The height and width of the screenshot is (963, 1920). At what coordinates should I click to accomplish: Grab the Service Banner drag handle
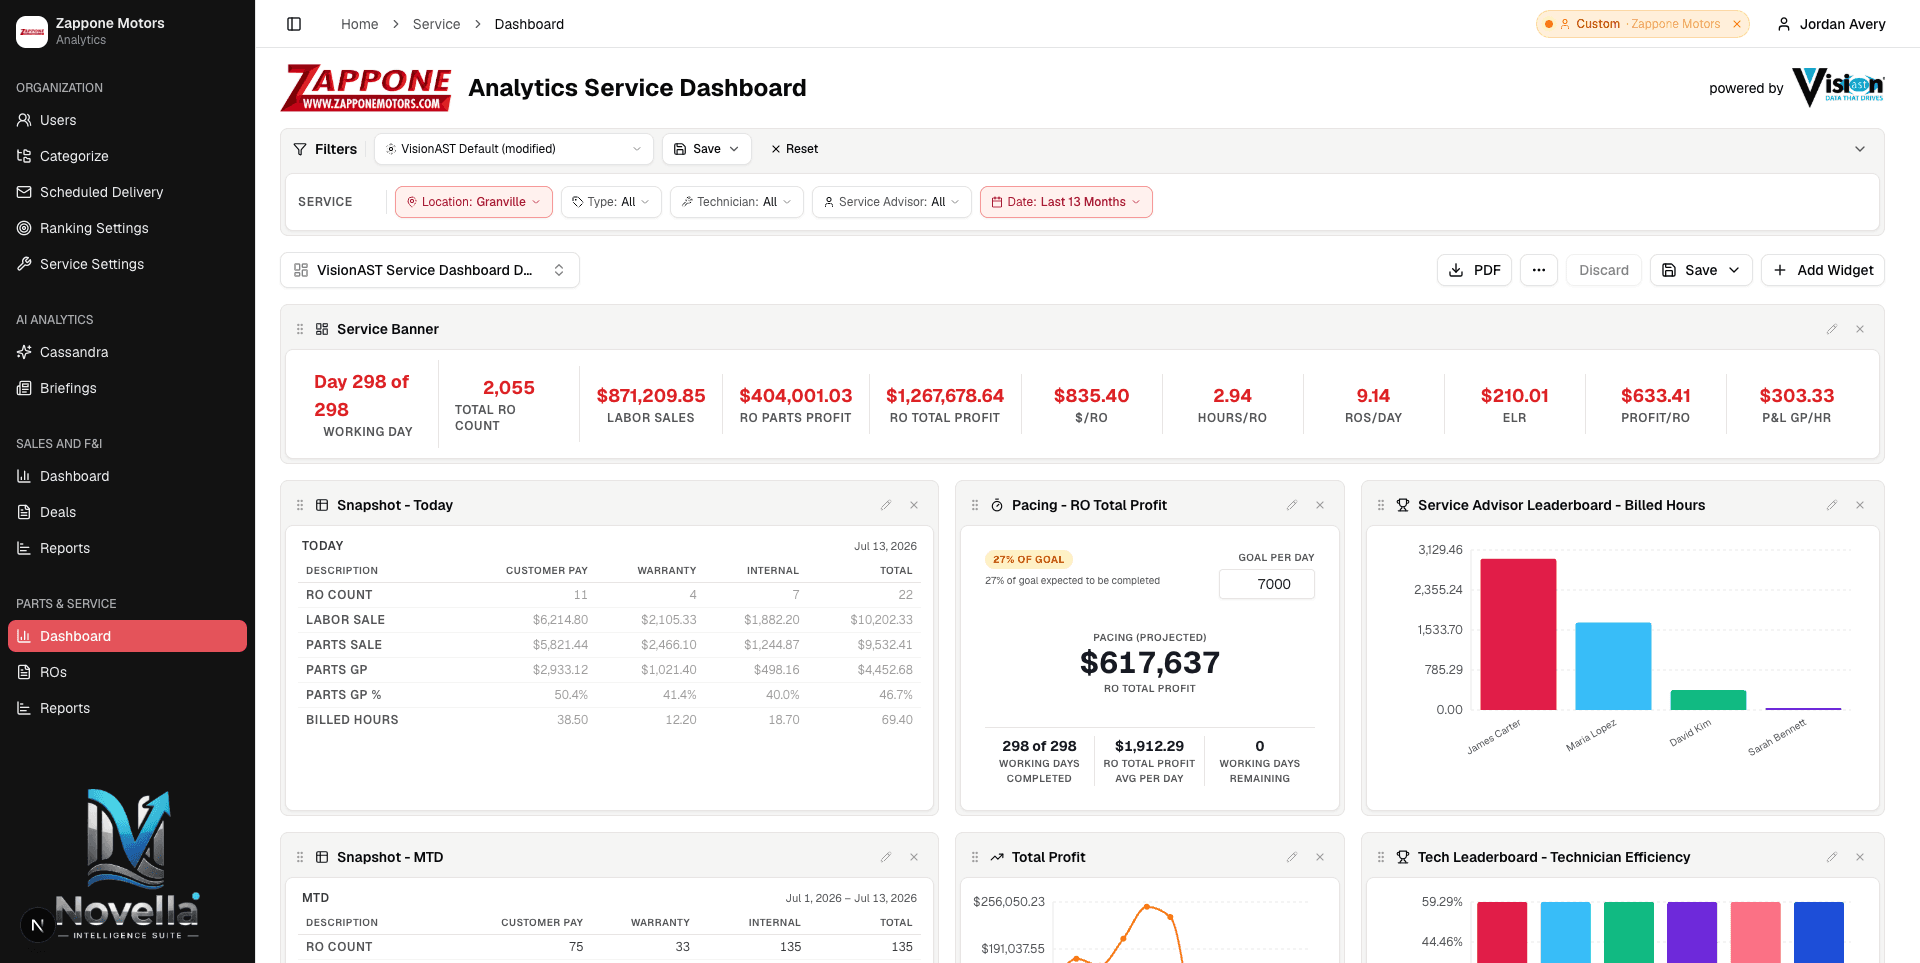point(300,329)
